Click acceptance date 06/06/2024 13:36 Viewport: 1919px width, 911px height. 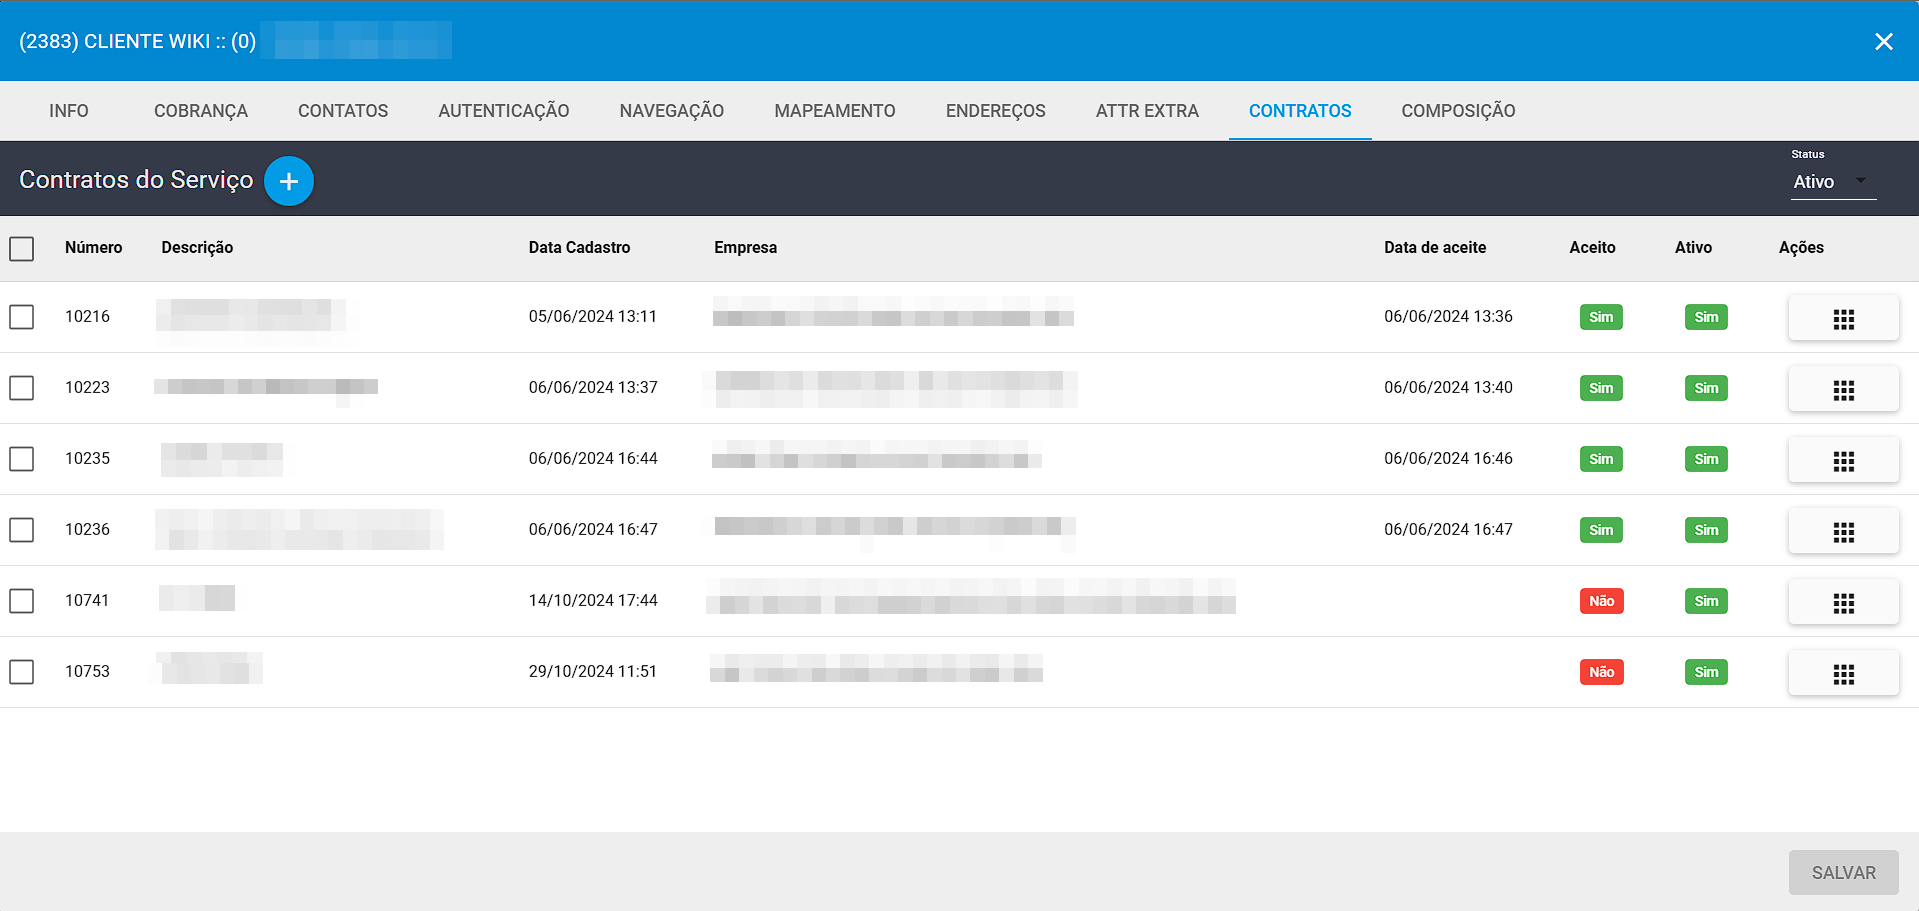click(x=1448, y=316)
